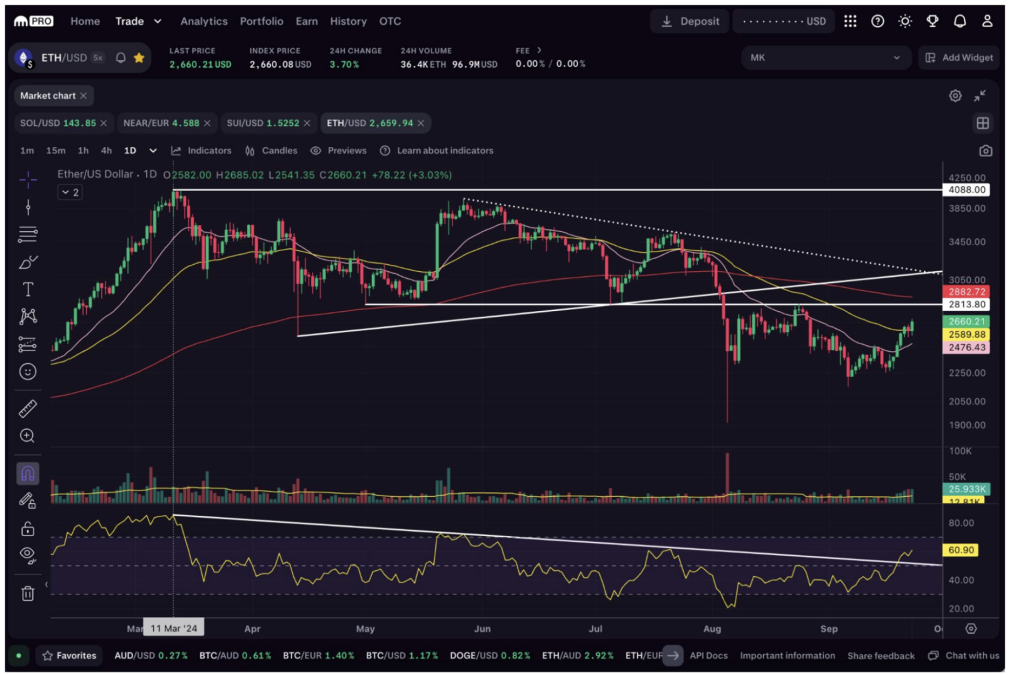This screenshot has height=675, width=1010.
Task: Open the Indicators menu
Action: [x=201, y=151]
